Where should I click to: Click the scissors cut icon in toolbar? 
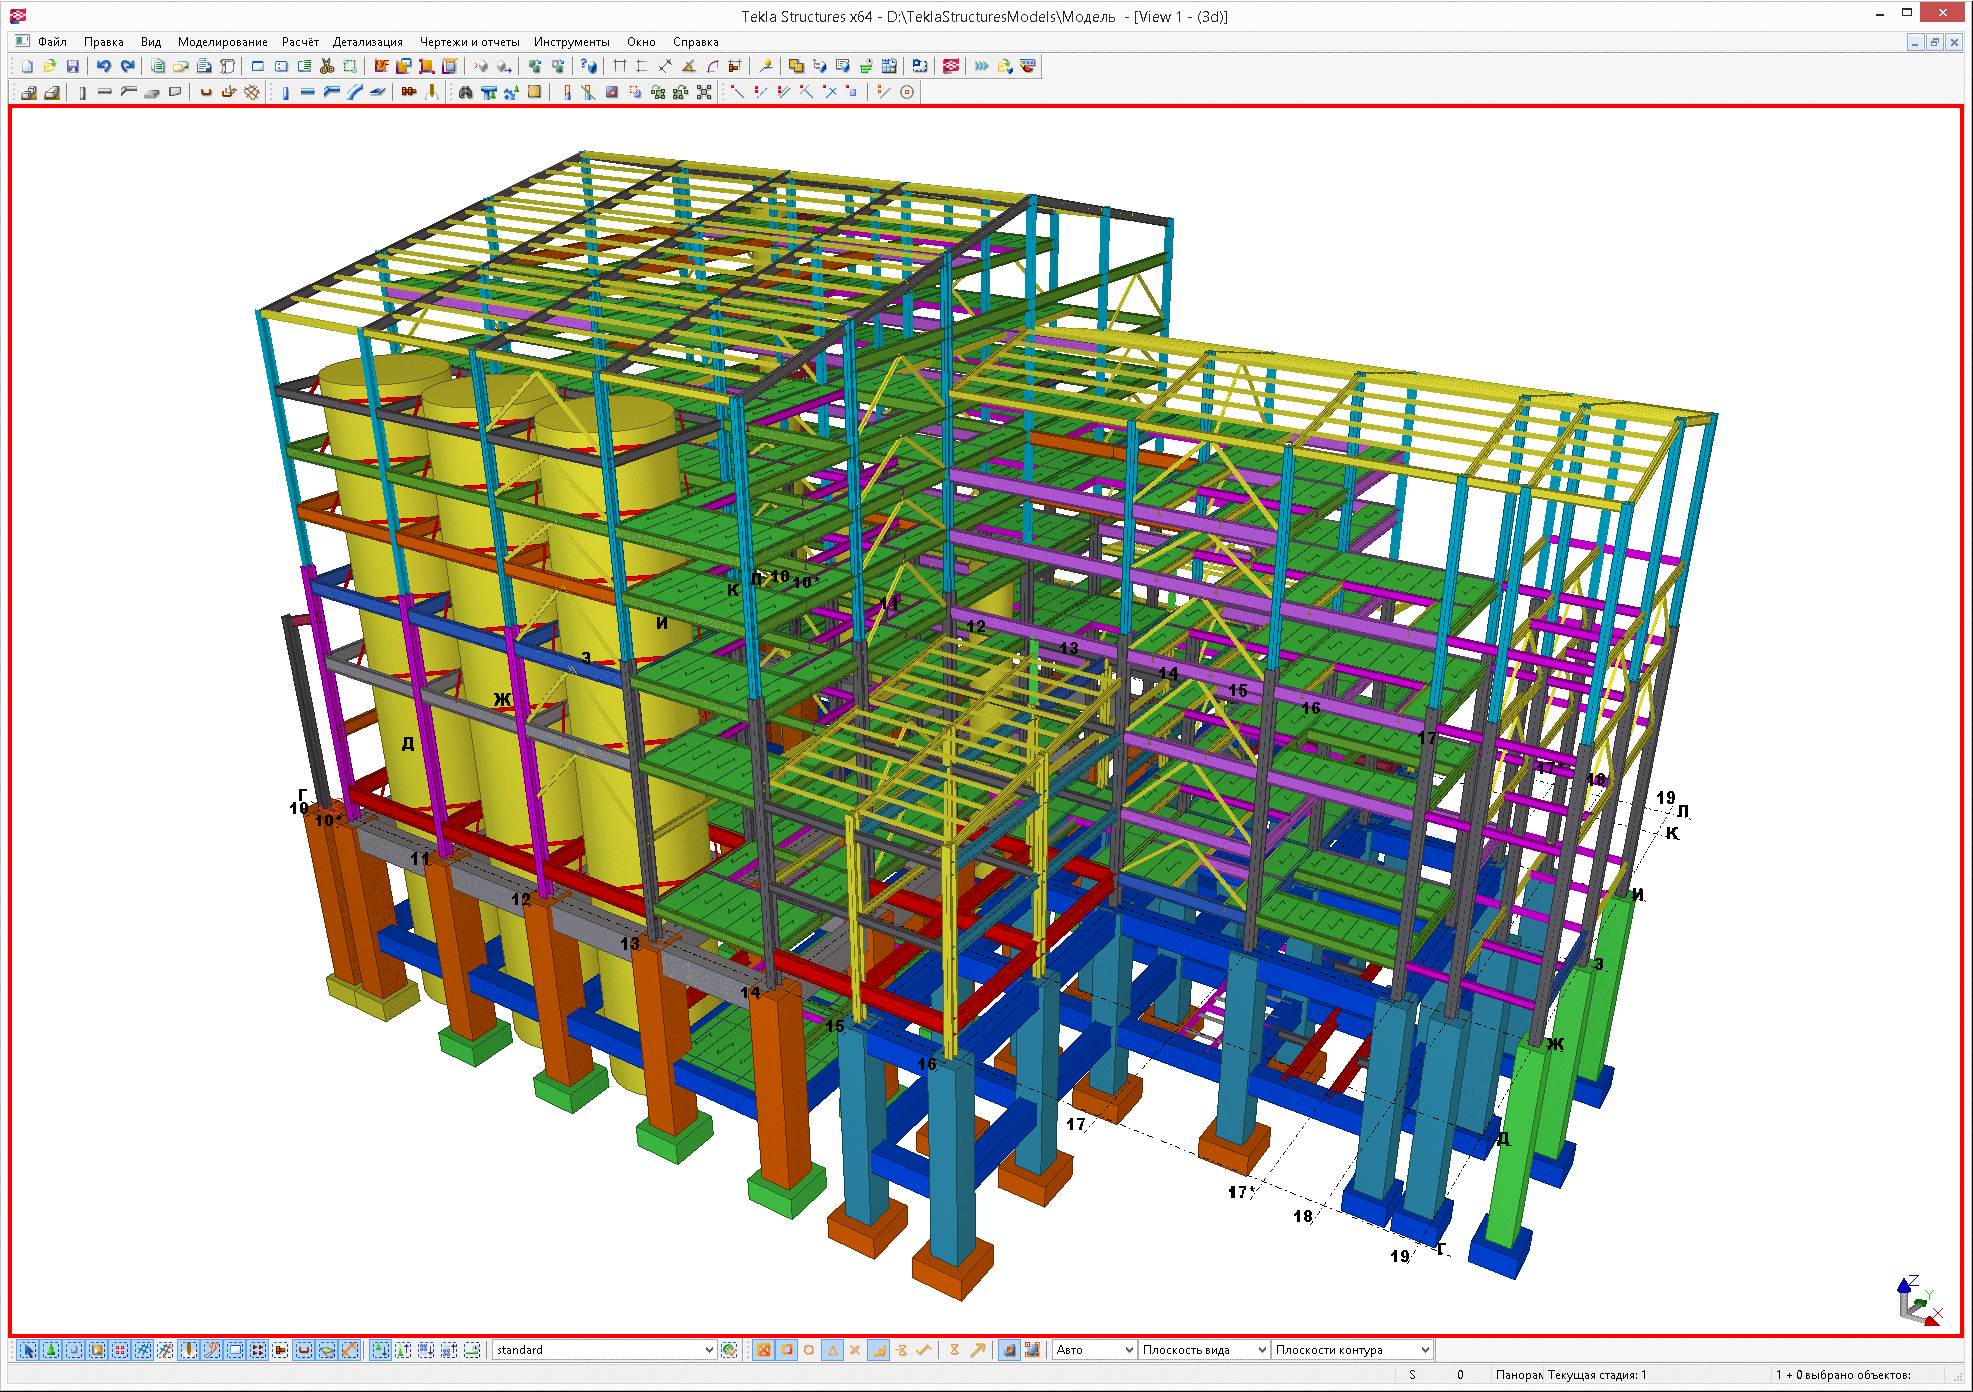pos(327,66)
